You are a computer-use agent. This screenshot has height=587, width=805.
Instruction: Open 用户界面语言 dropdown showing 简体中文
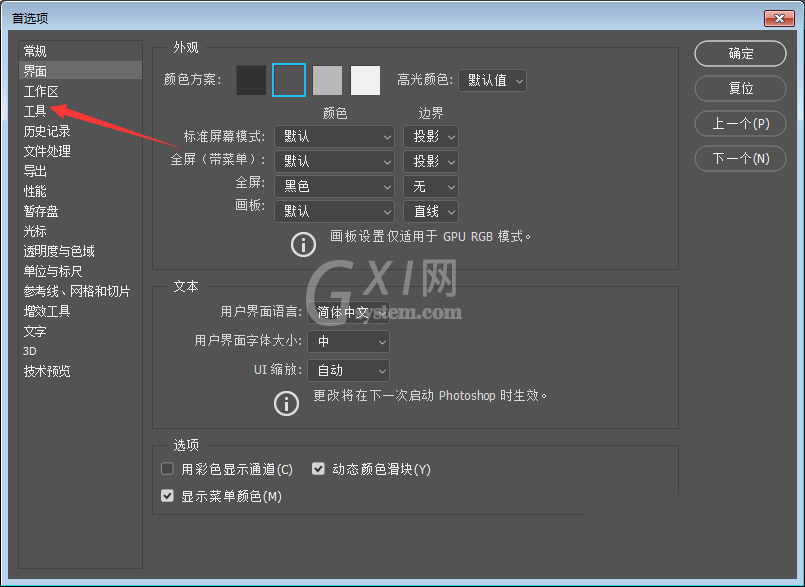(x=348, y=312)
